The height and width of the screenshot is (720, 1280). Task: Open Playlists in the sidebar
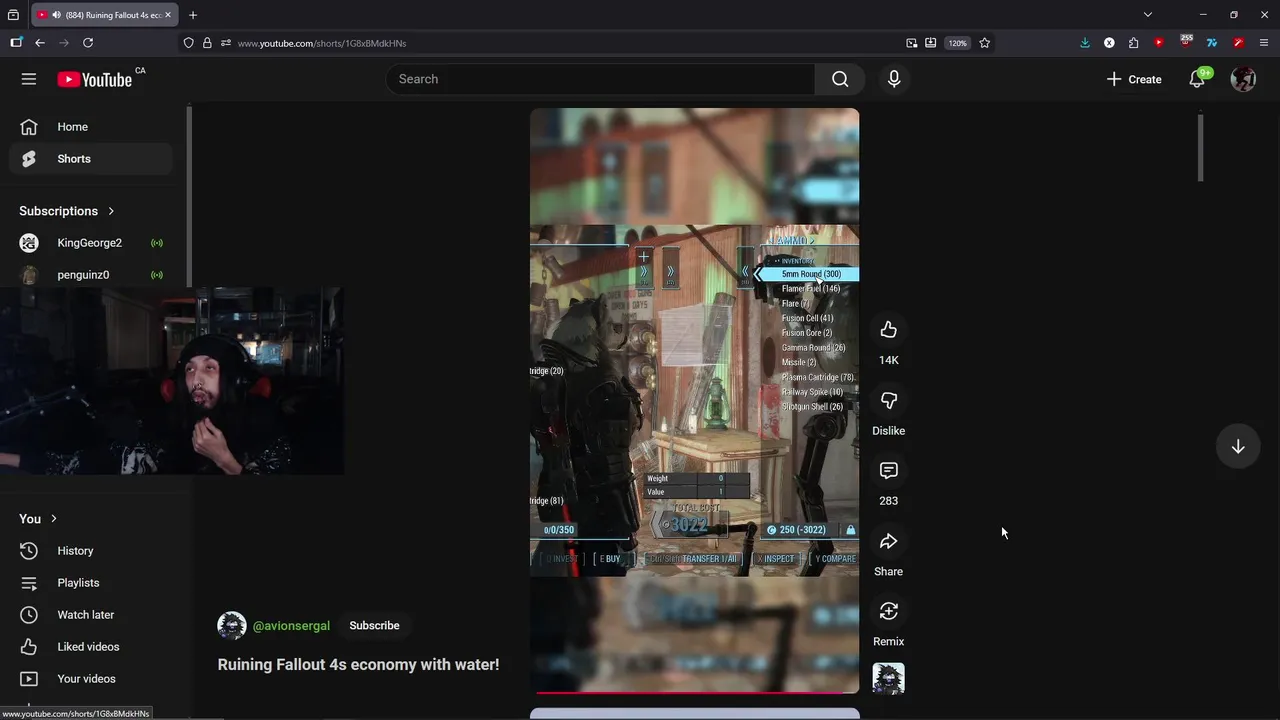tap(91, 583)
